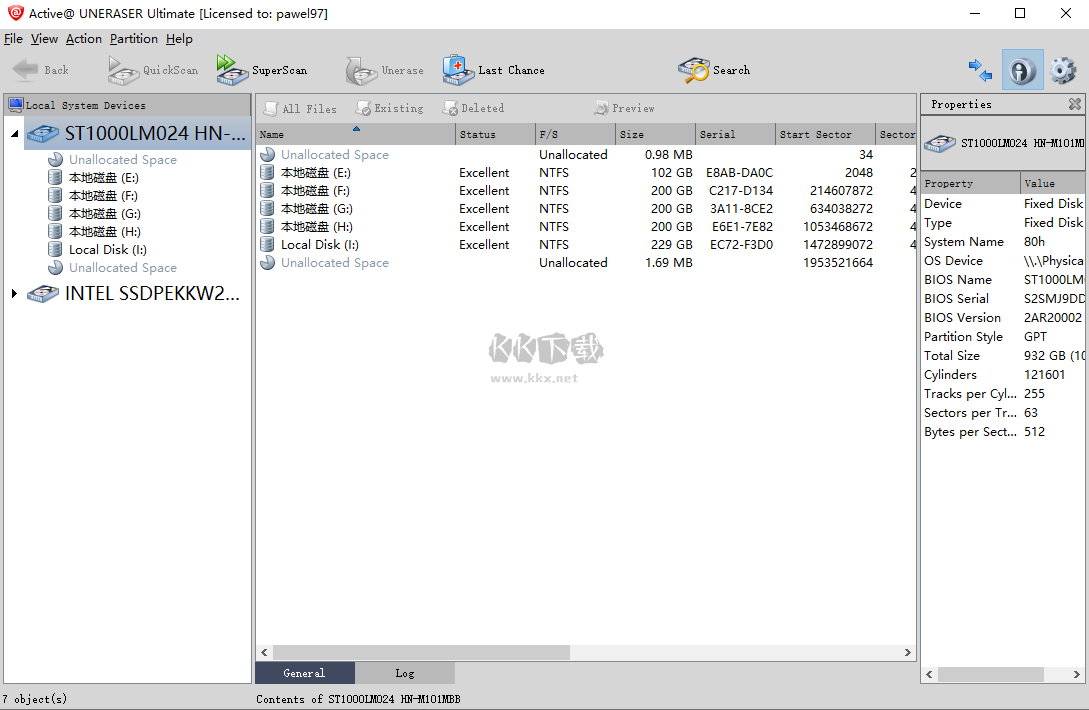Click left scroll arrow of file list
1089x710 pixels.
[264, 652]
